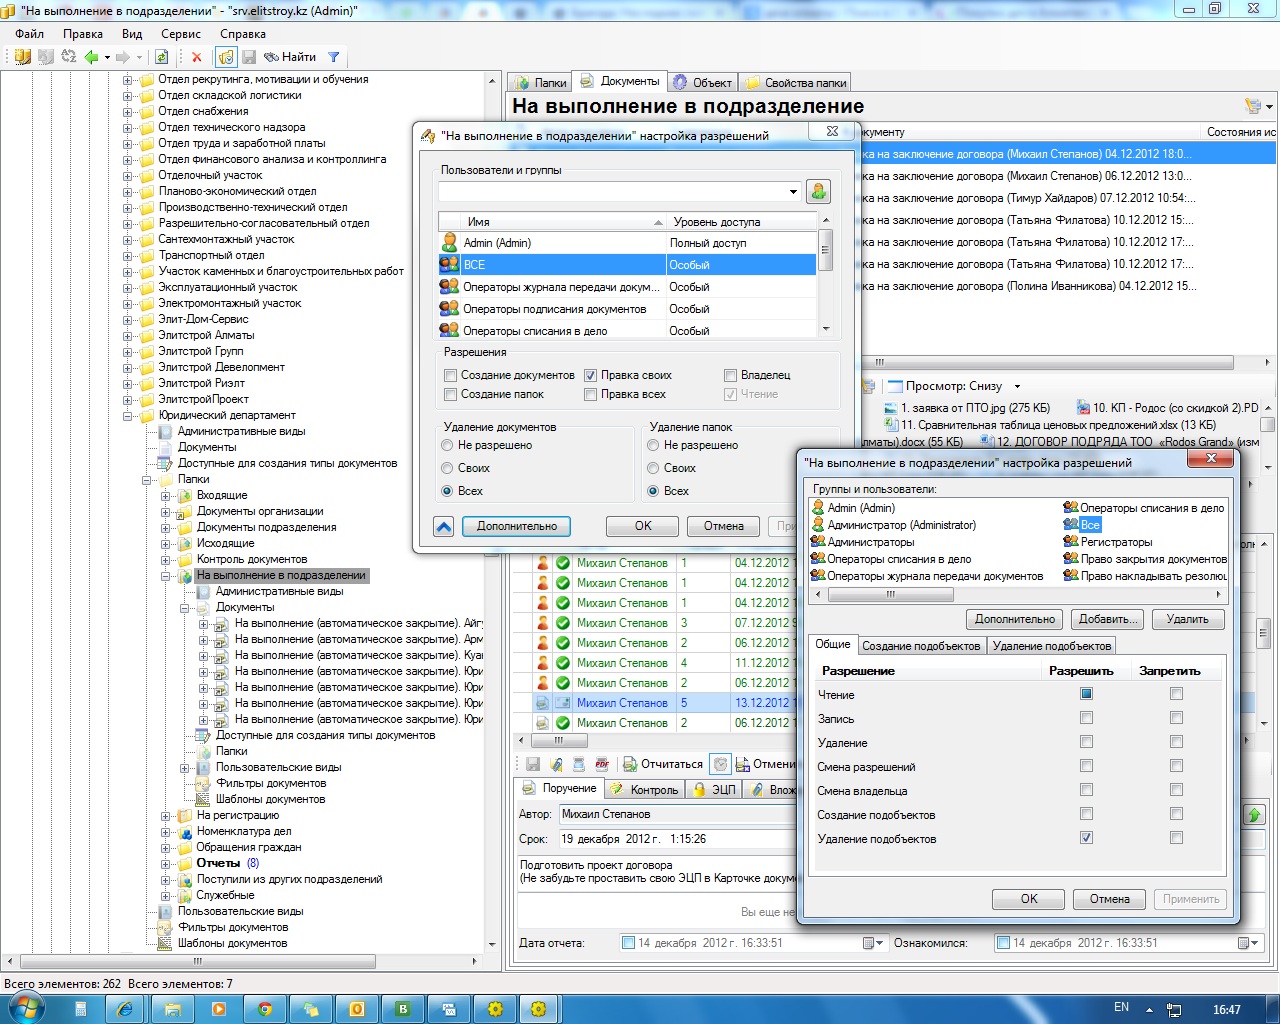
Task: Uncheck the 'Правка своих' checkbox
Action: pyautogui.click(x=590, y=375)
